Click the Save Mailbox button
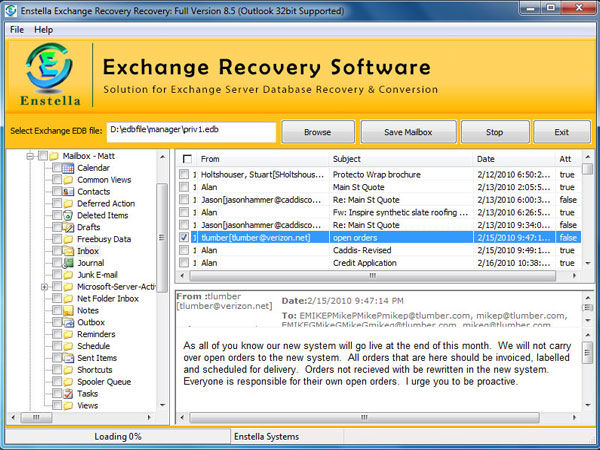Viewport: 600px width, 450px height. pyautogui.click(x=408, y=132)
